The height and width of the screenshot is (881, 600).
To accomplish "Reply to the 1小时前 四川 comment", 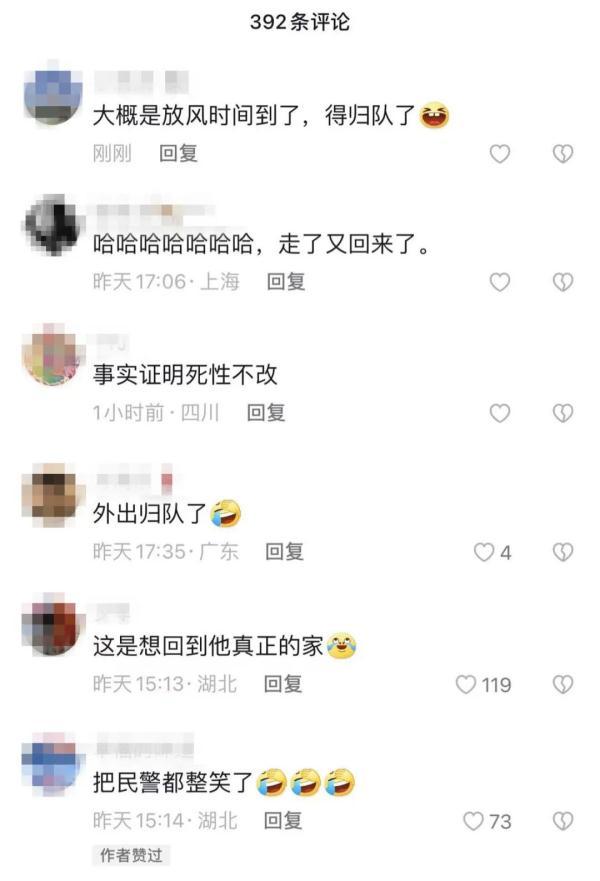I will (x=266, y=412).
